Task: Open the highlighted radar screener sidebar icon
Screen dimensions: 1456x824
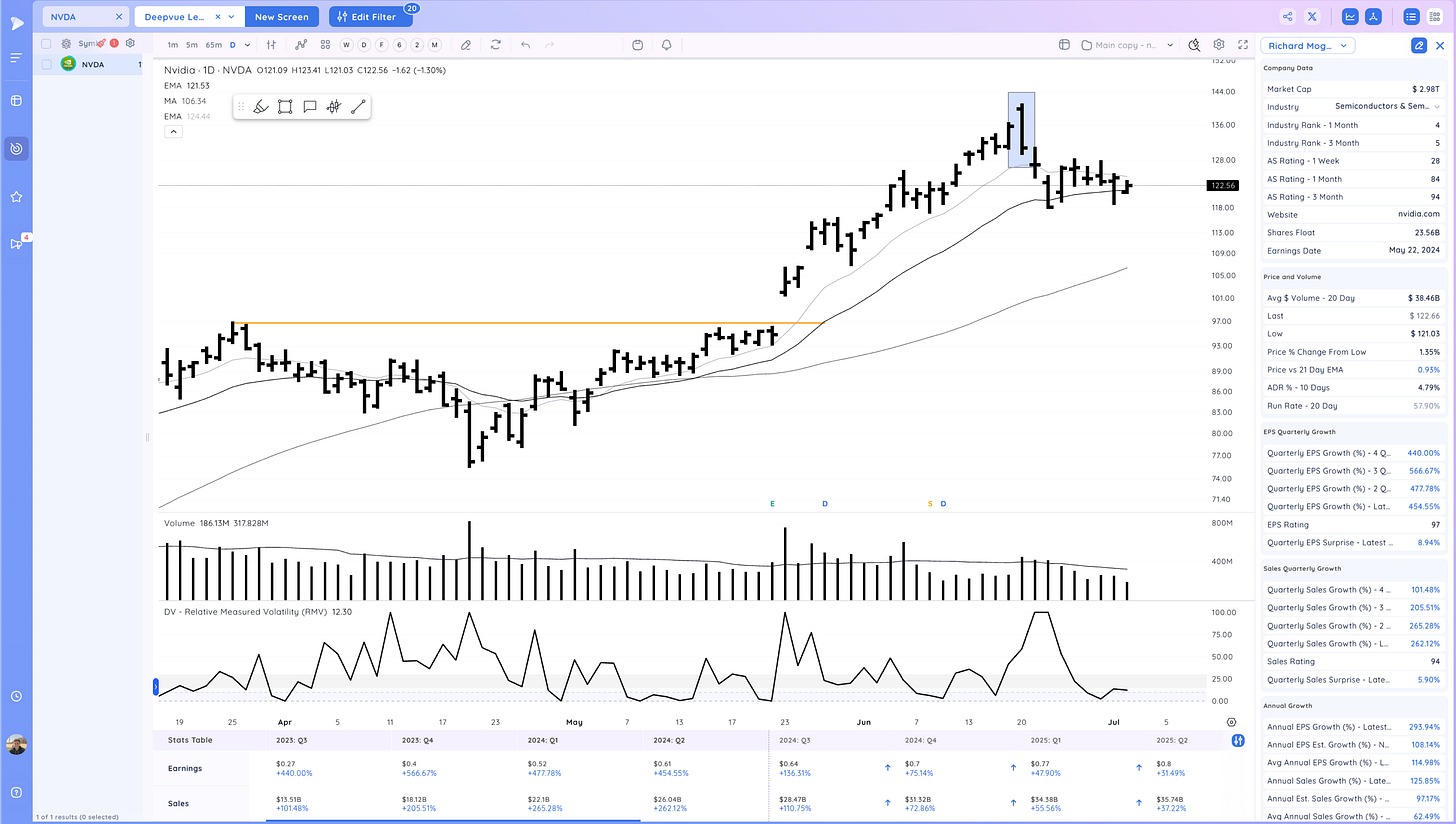Action: click(16, 149)
